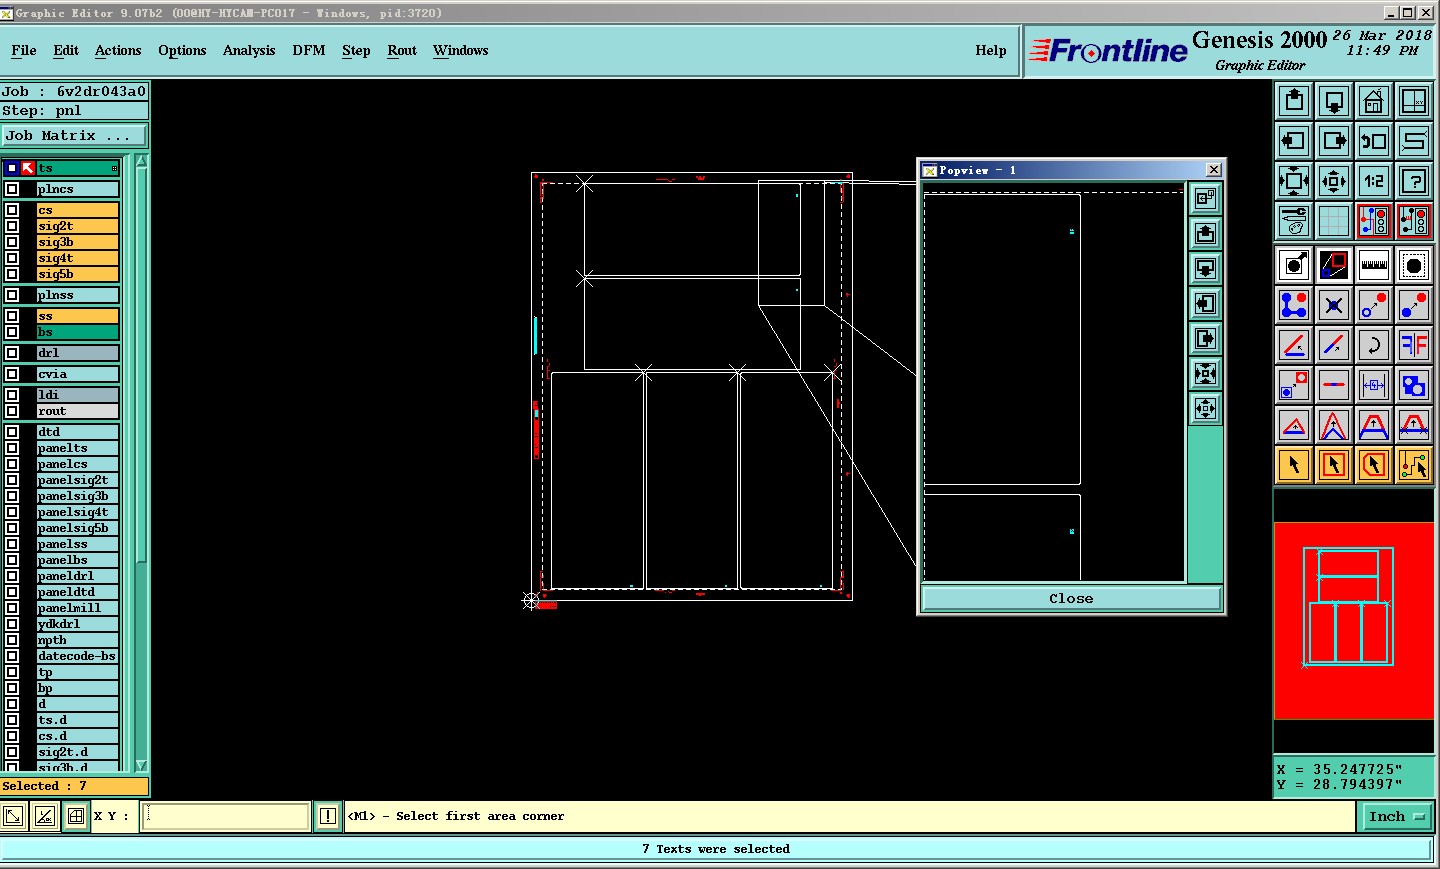Click the 'Selected : 7' status label
1440x869 pixels.
point(74,786)
